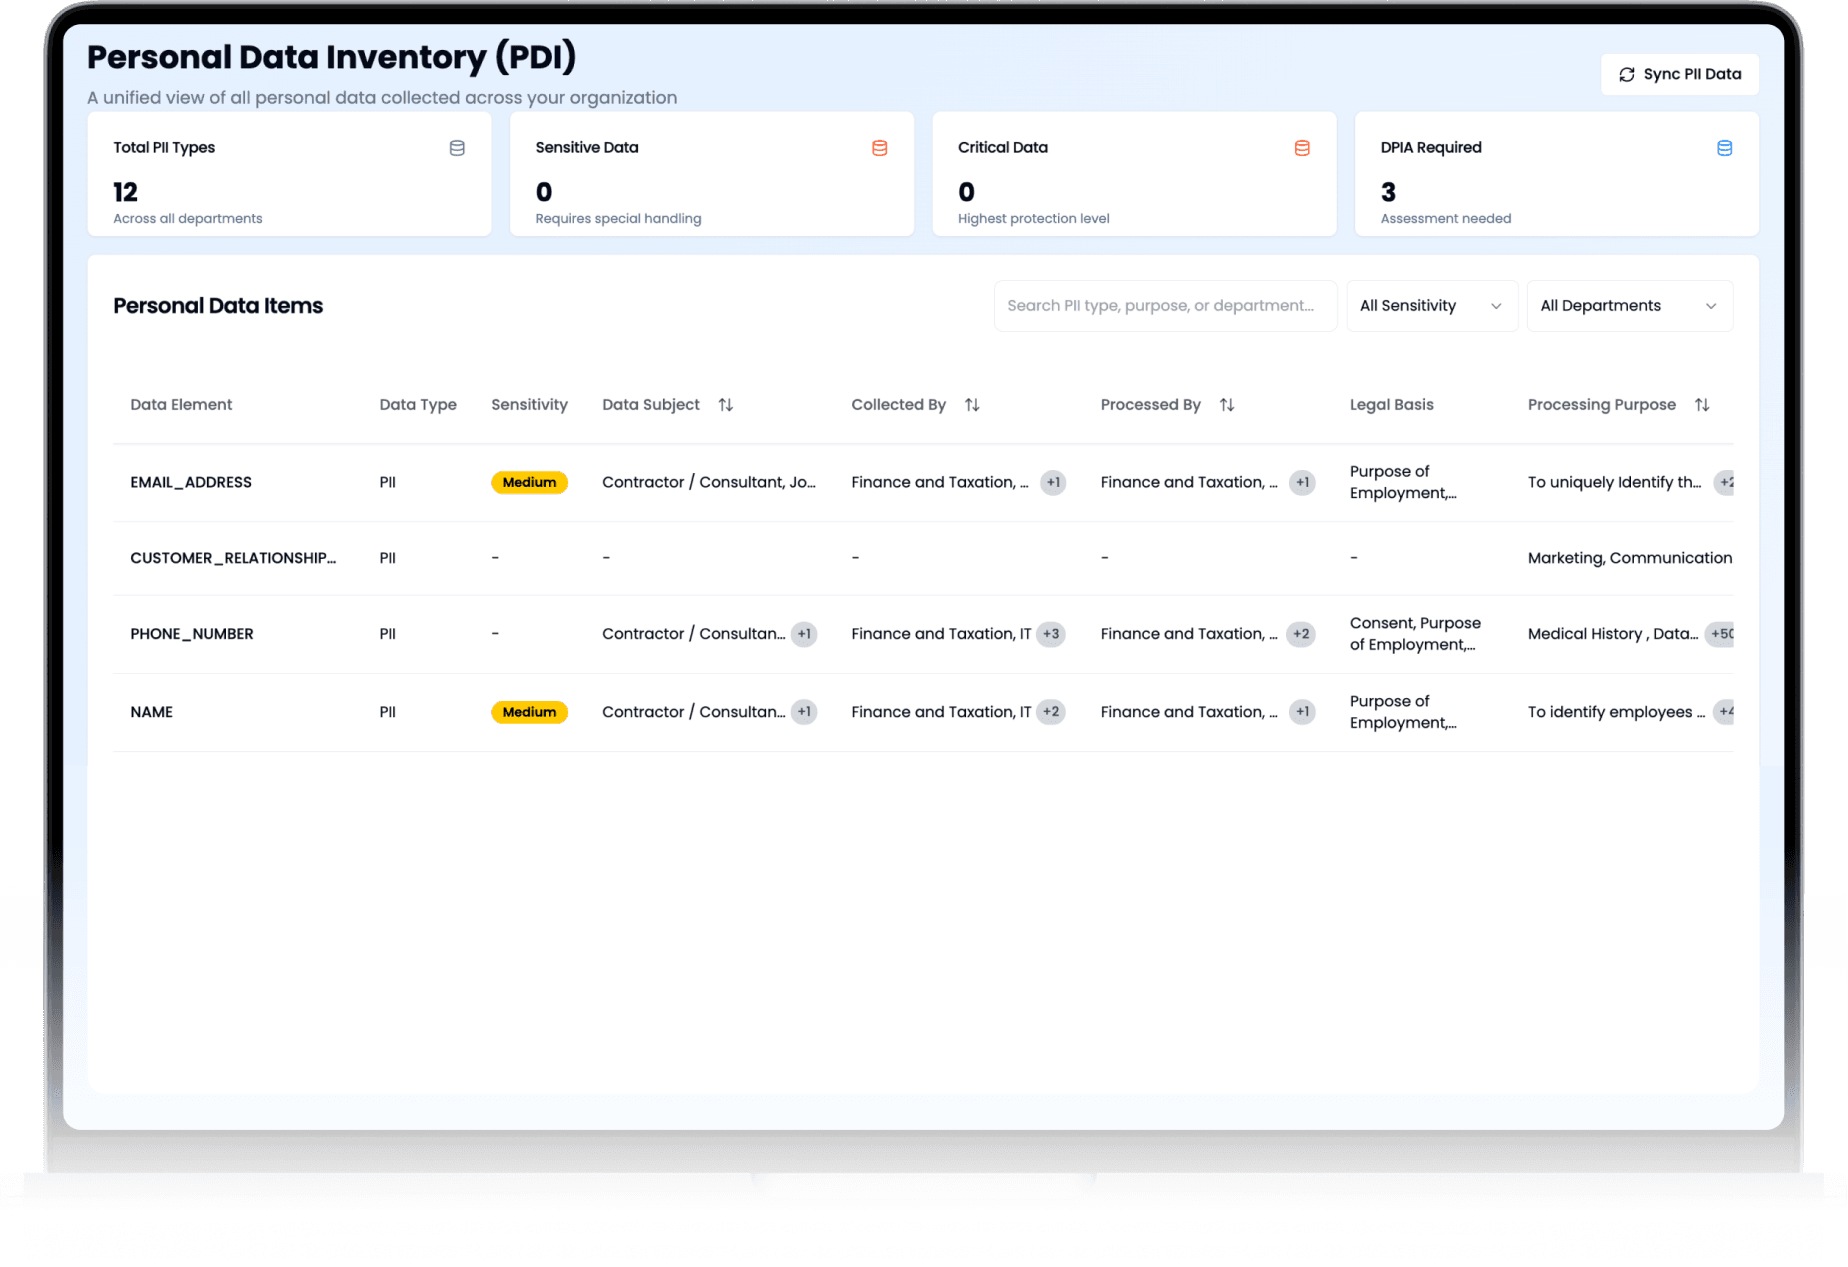Expand +3 Collected By badge in PHONE_NUMBER row
Image resolution: width=1848 pixels, height=1267 pixels.
tap(1051, 634)
